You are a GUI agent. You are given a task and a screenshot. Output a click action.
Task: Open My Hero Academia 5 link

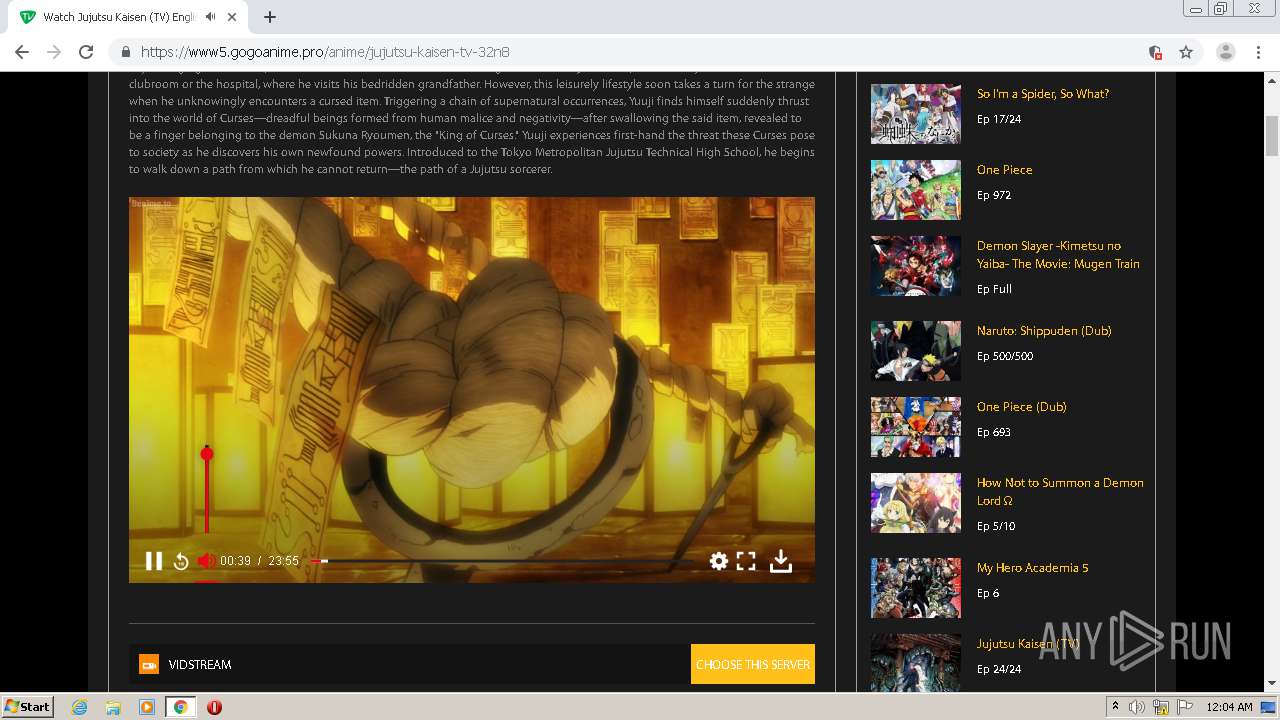click(x=1032, y=568)
